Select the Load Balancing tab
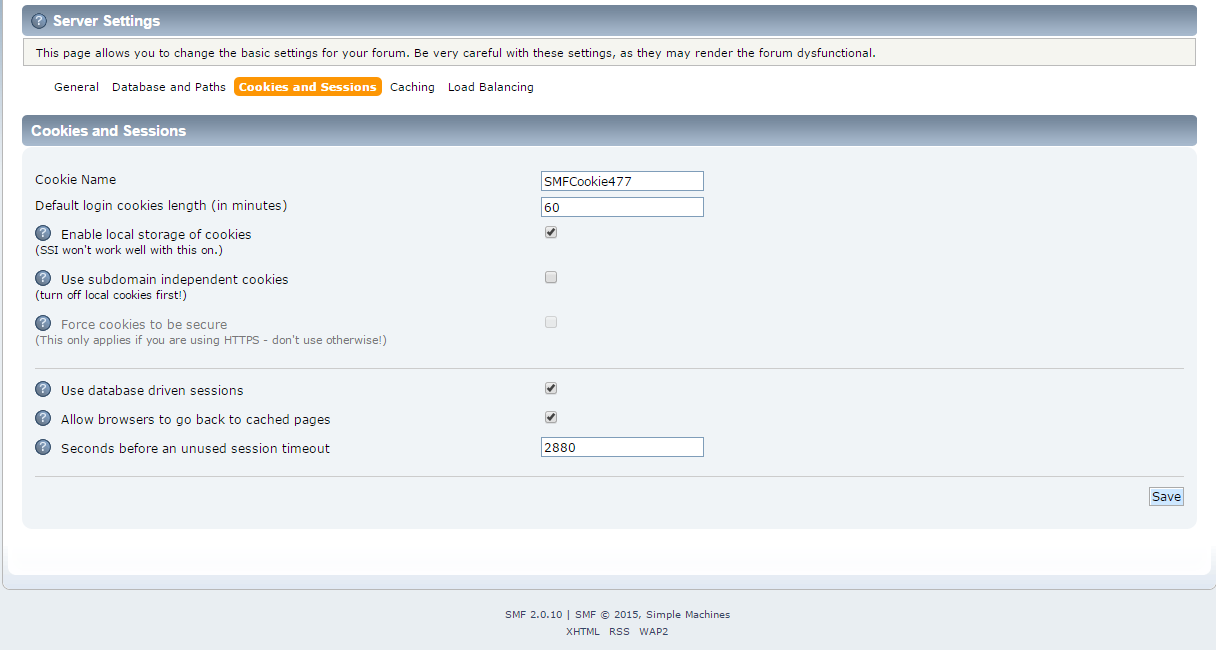Image resolution: width=1216 pixels, height=650 pixels. [490, 87]
